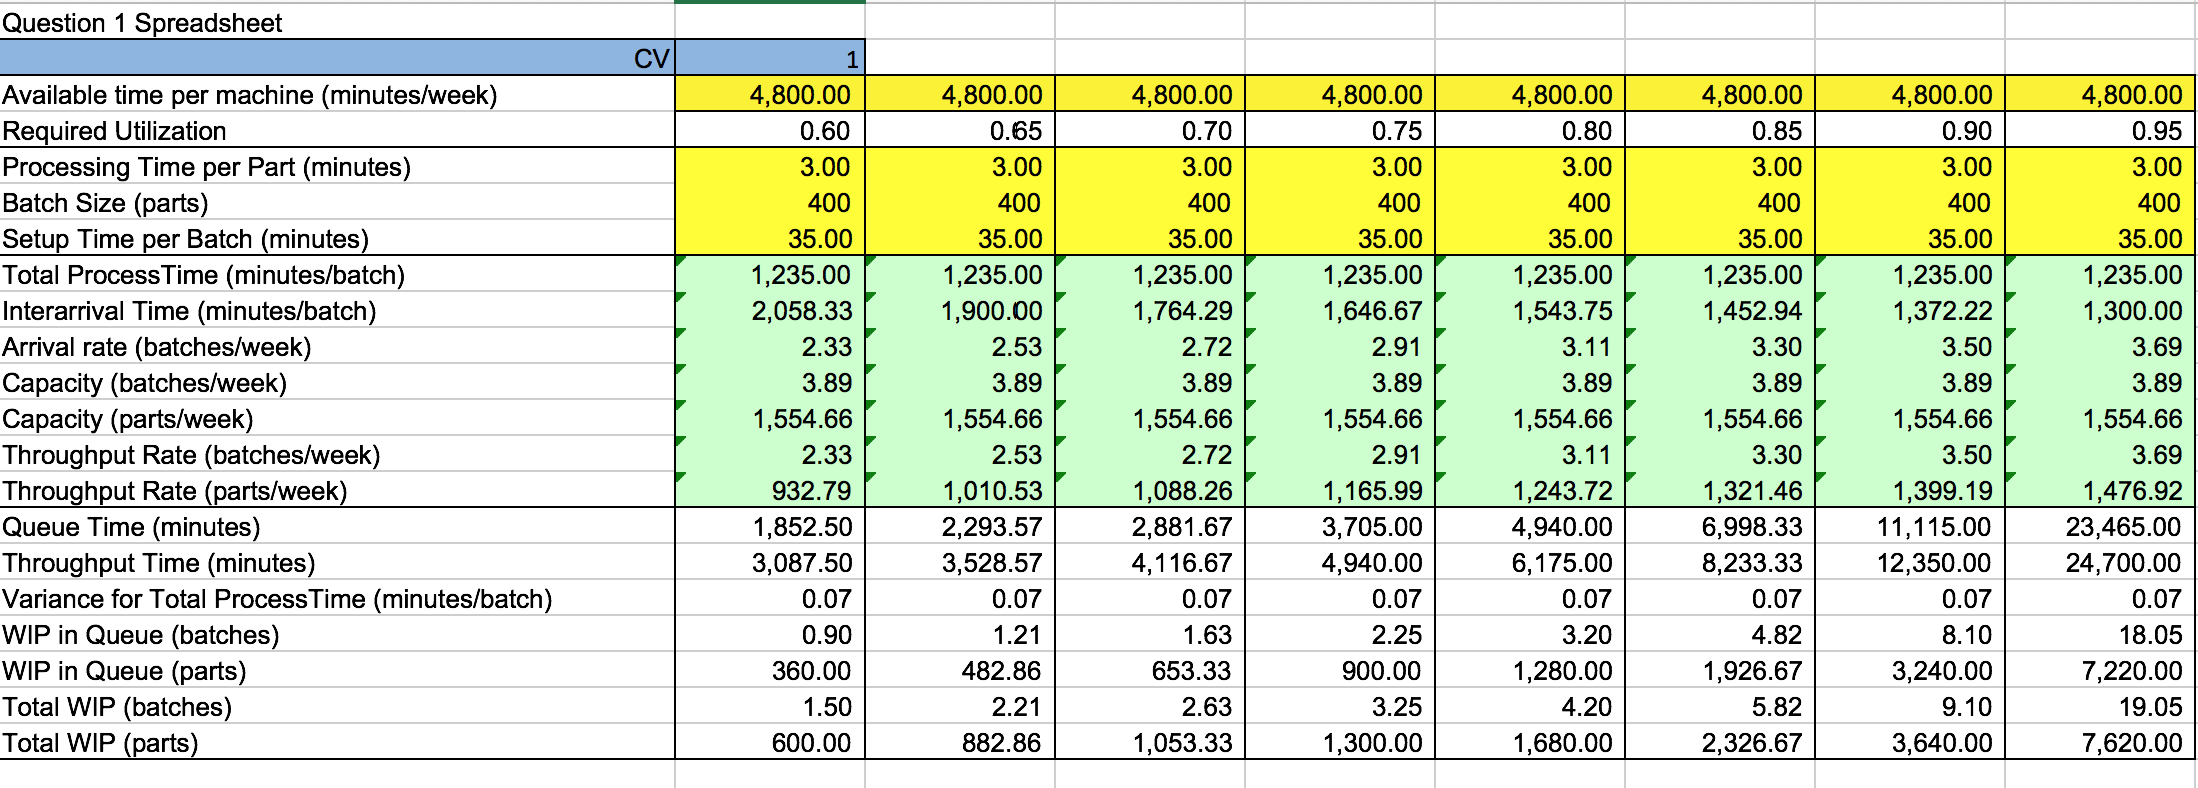Select 'Variance for Total ProcessTime (minutes/batch)' label
This screenshot has width=2198, height=788.
277,599
